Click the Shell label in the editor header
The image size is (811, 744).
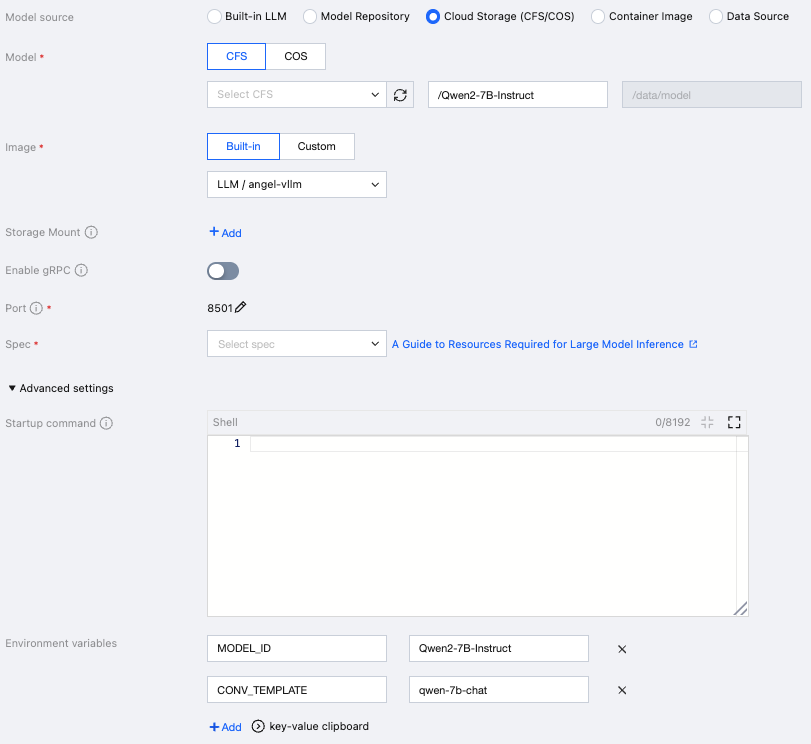pyautogui.click(x=225, y=422)
